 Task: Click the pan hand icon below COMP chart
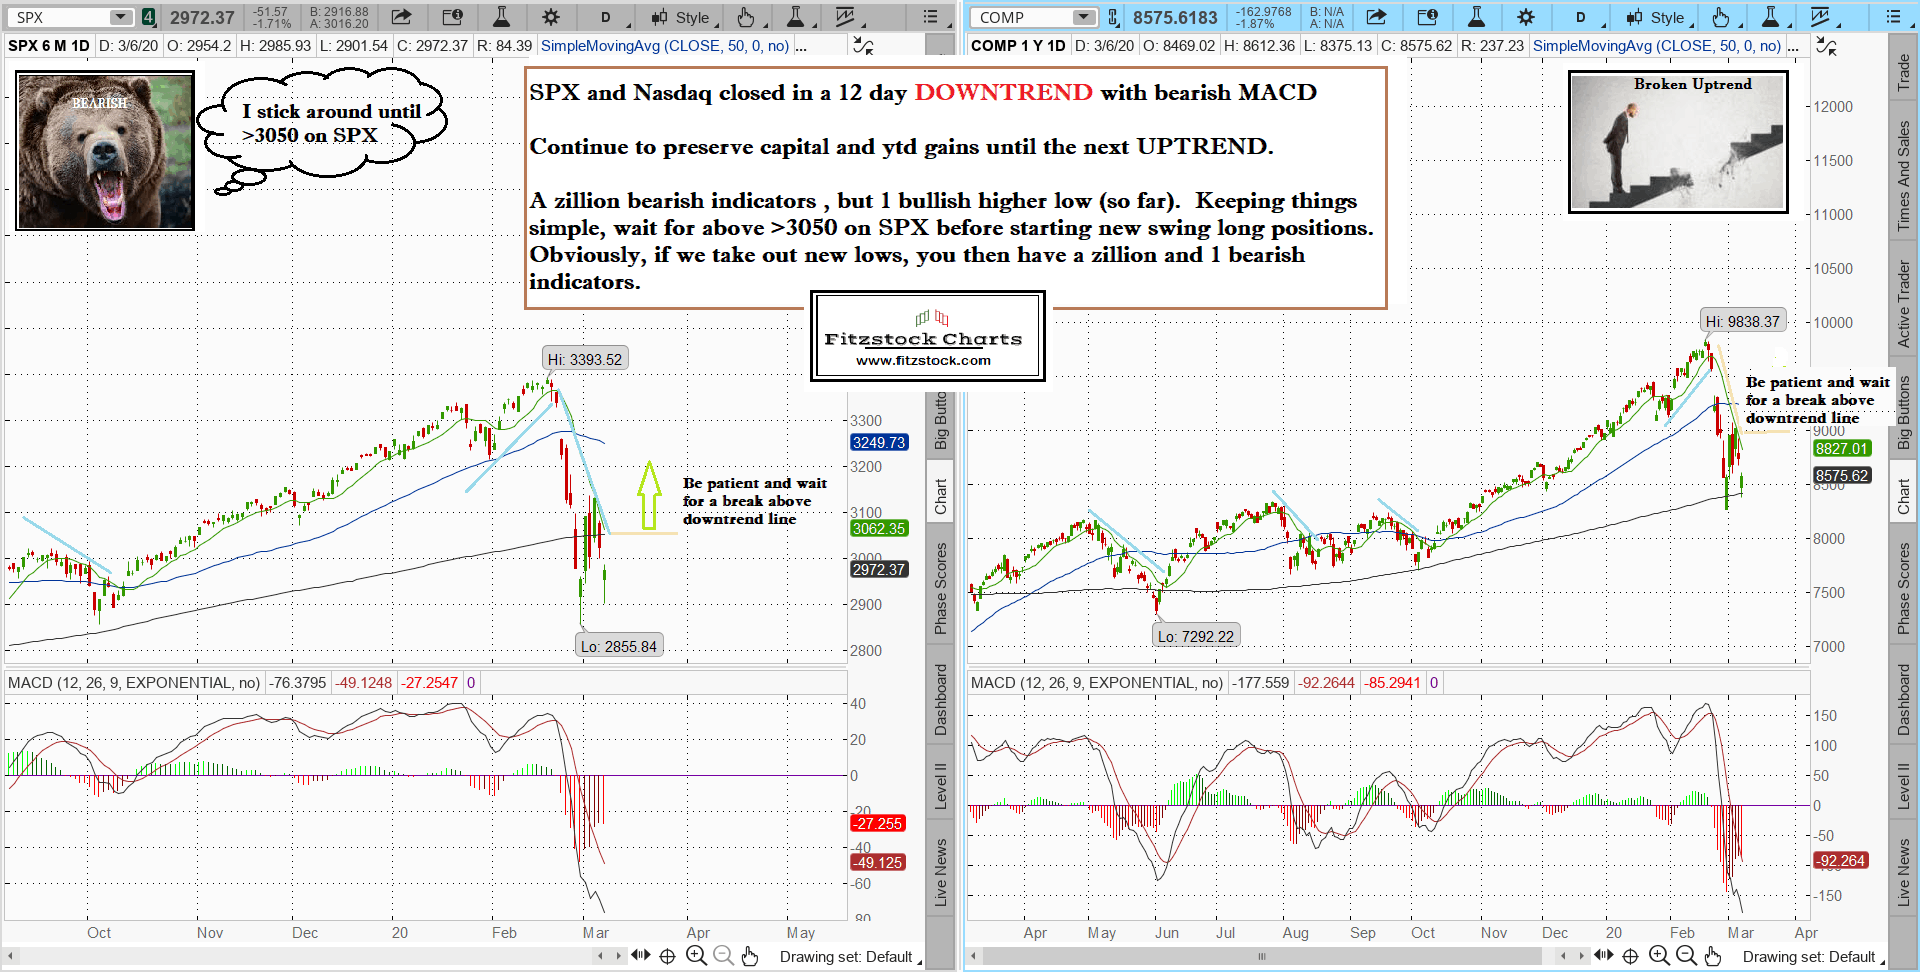click(x=1713, y=956)
